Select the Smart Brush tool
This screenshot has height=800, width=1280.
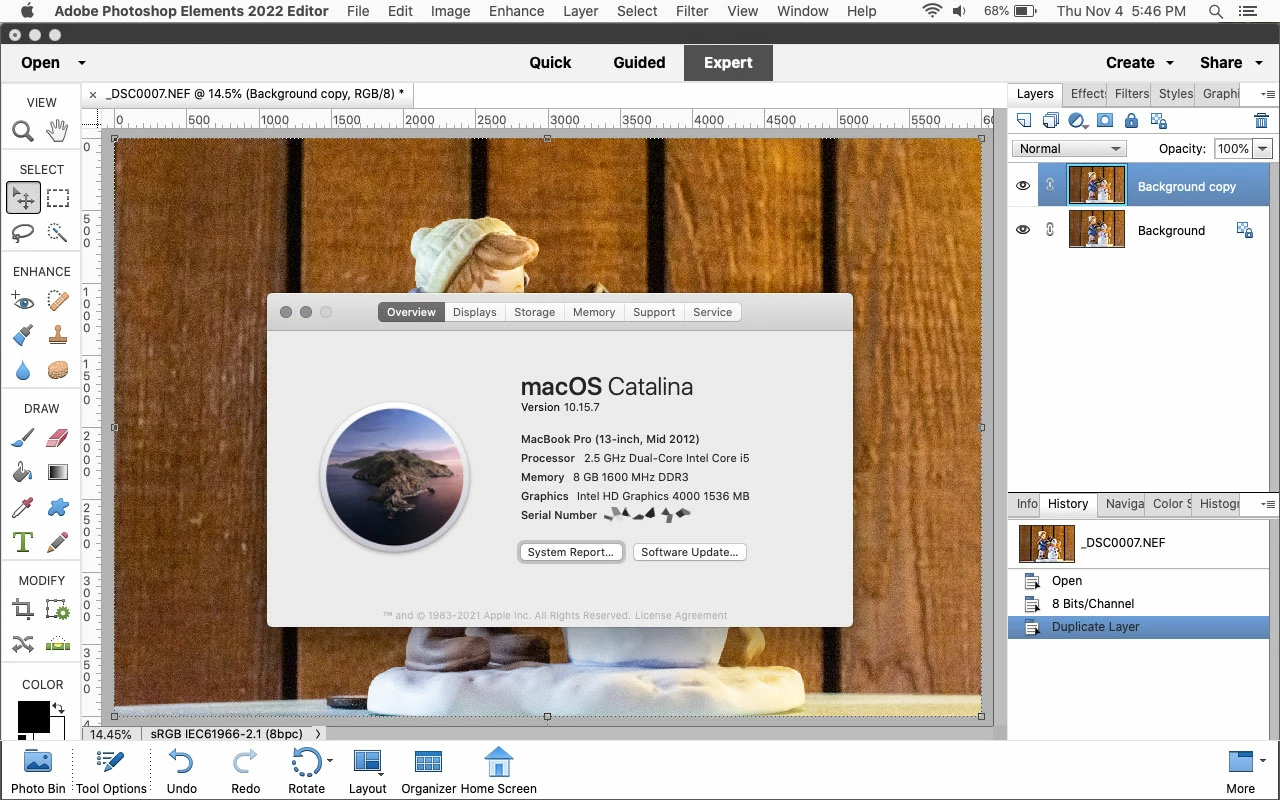[23, 335]
